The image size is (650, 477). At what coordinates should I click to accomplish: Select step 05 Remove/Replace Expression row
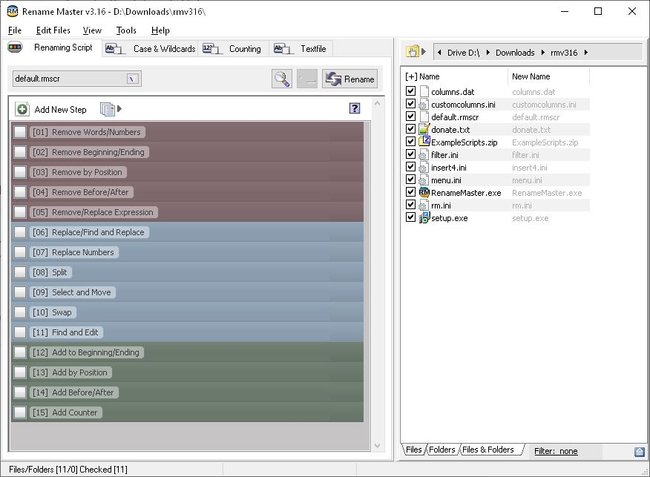tap(187, 212)
